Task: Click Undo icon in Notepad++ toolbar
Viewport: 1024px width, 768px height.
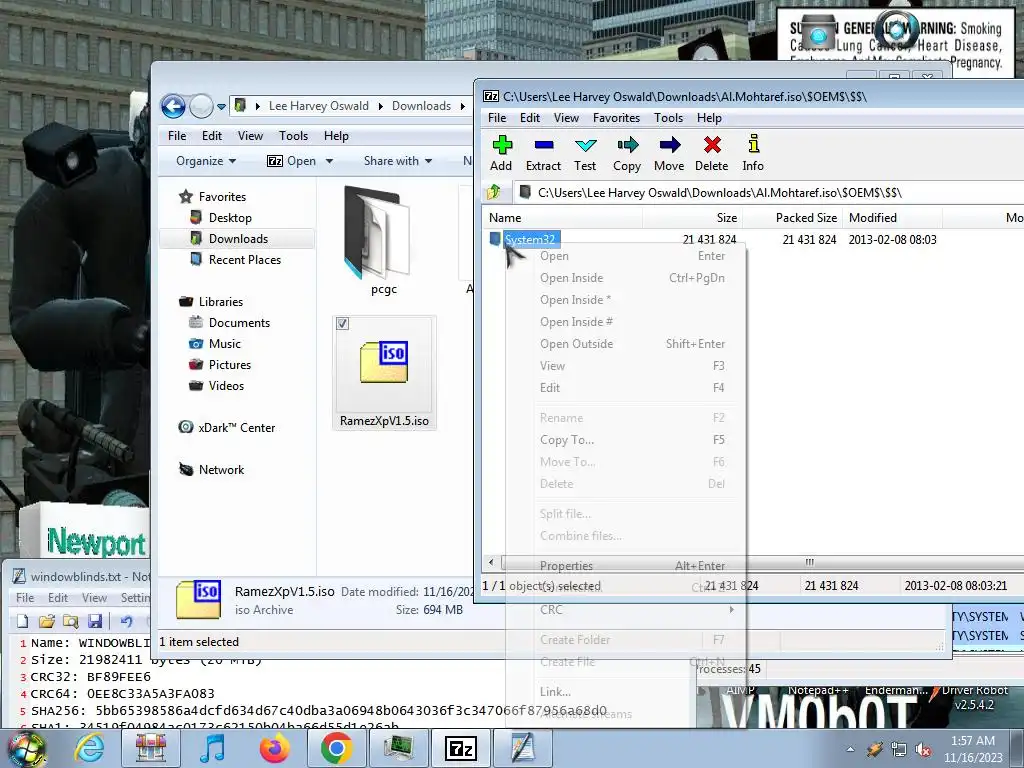Action: tap(126, 620)
